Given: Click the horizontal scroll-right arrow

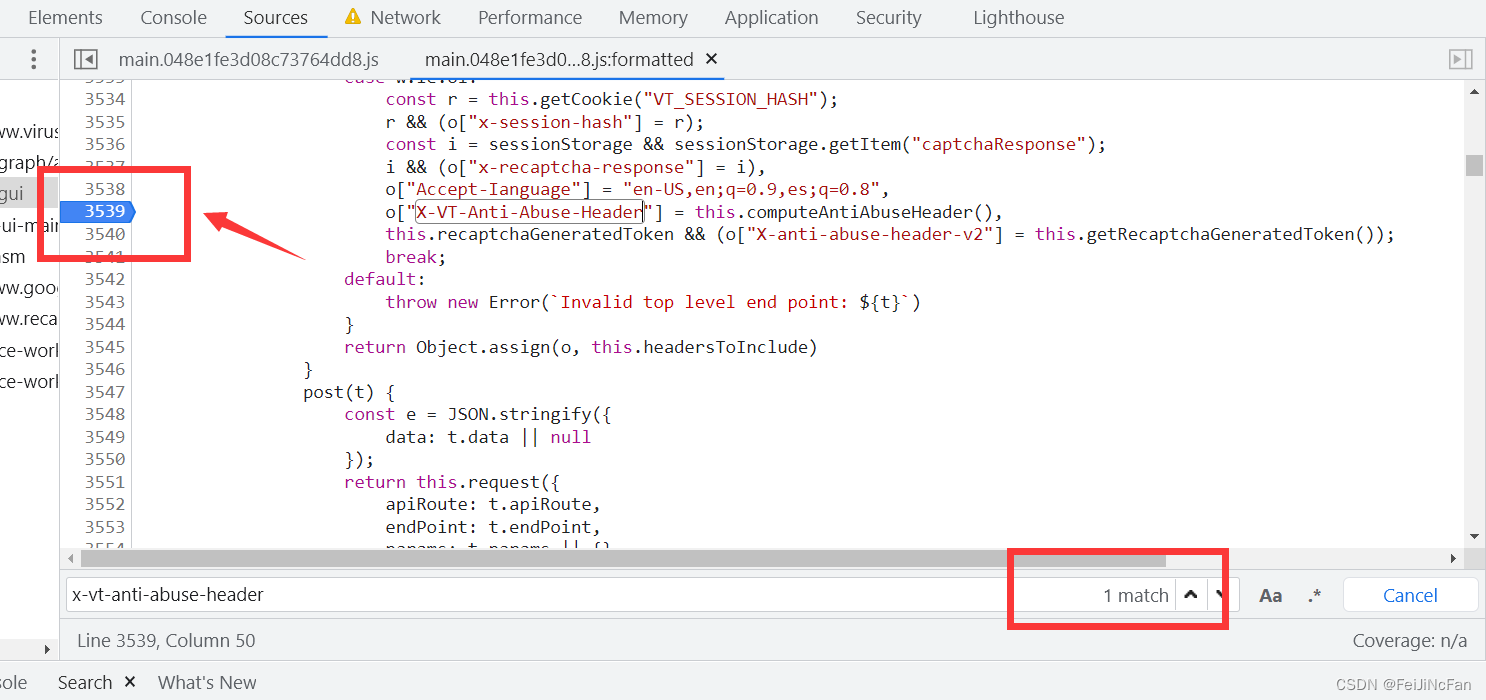Looking at the screenshot, I should (x=1454, y=558).
